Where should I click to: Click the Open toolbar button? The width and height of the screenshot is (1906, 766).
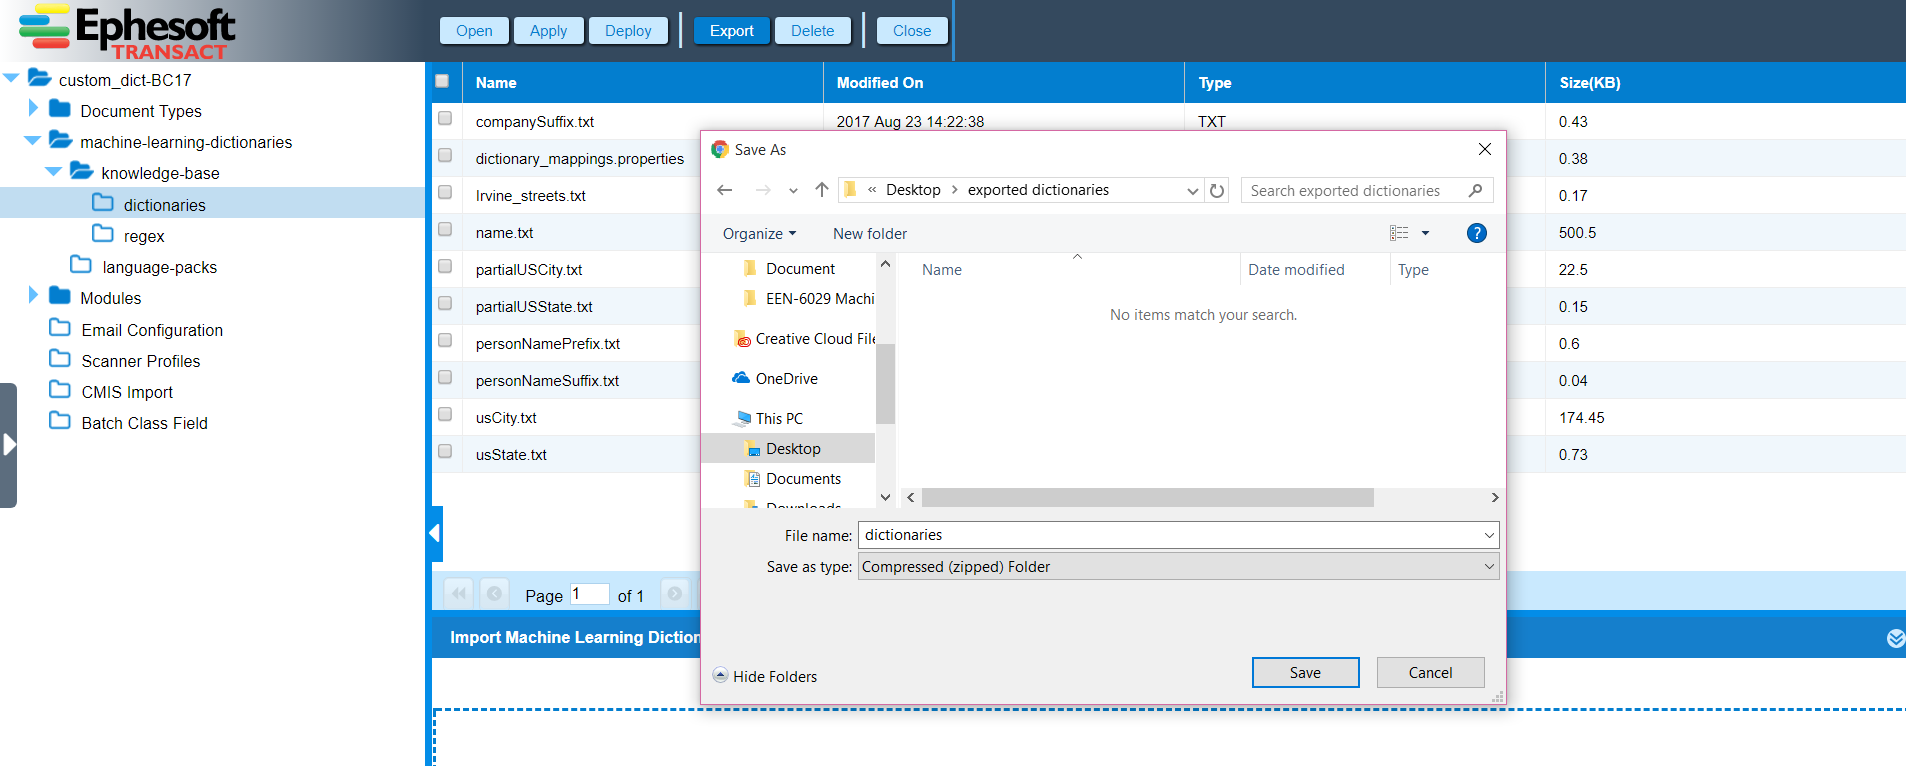(474, 31)
